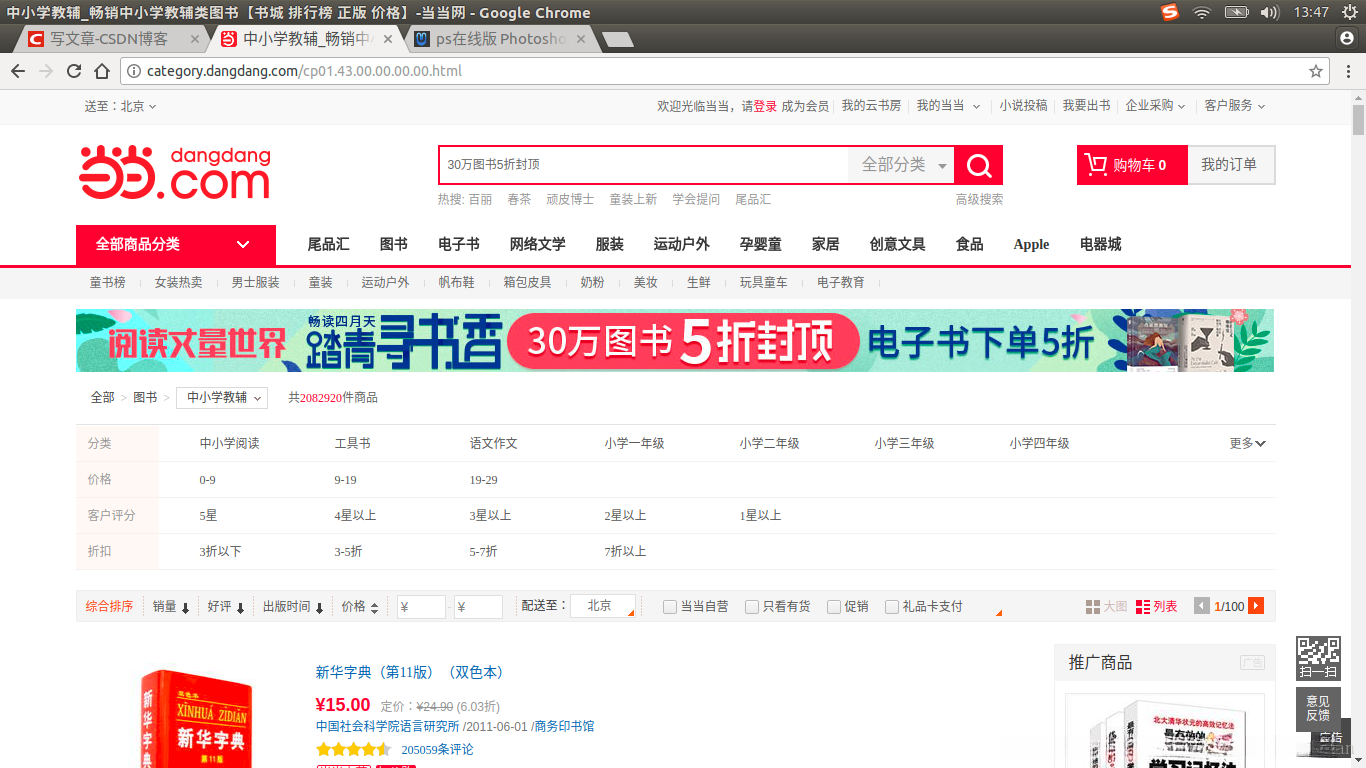The image size is (1366, 768).
Task: Switch to large image grid view
Action: pos(1106,607)
